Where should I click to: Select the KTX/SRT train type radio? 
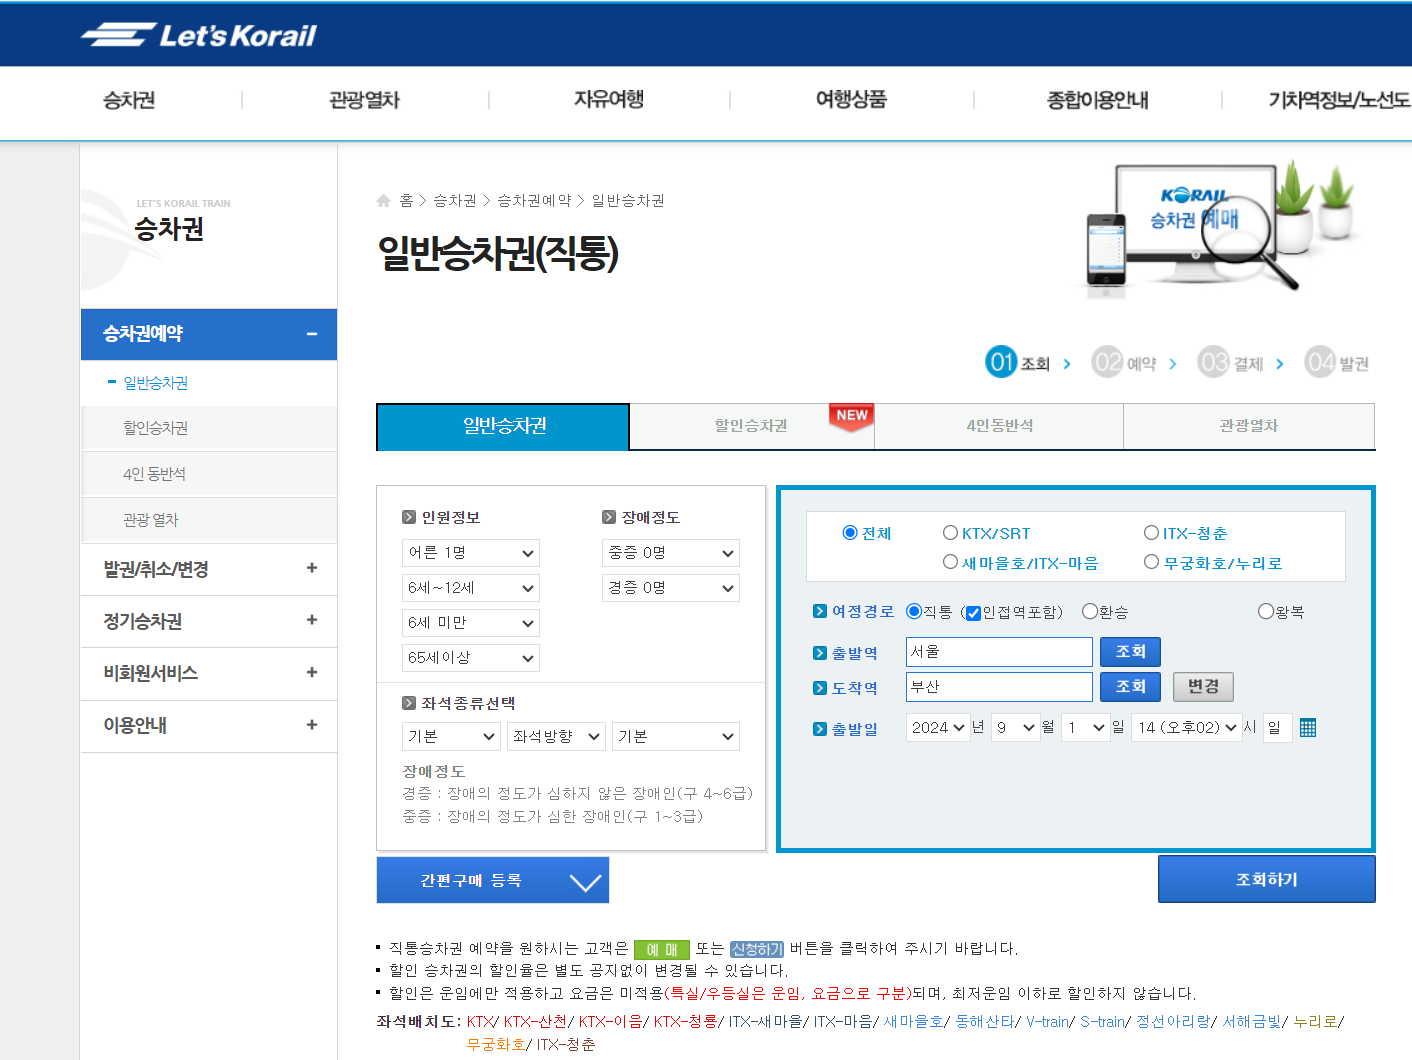pos(950,532)
